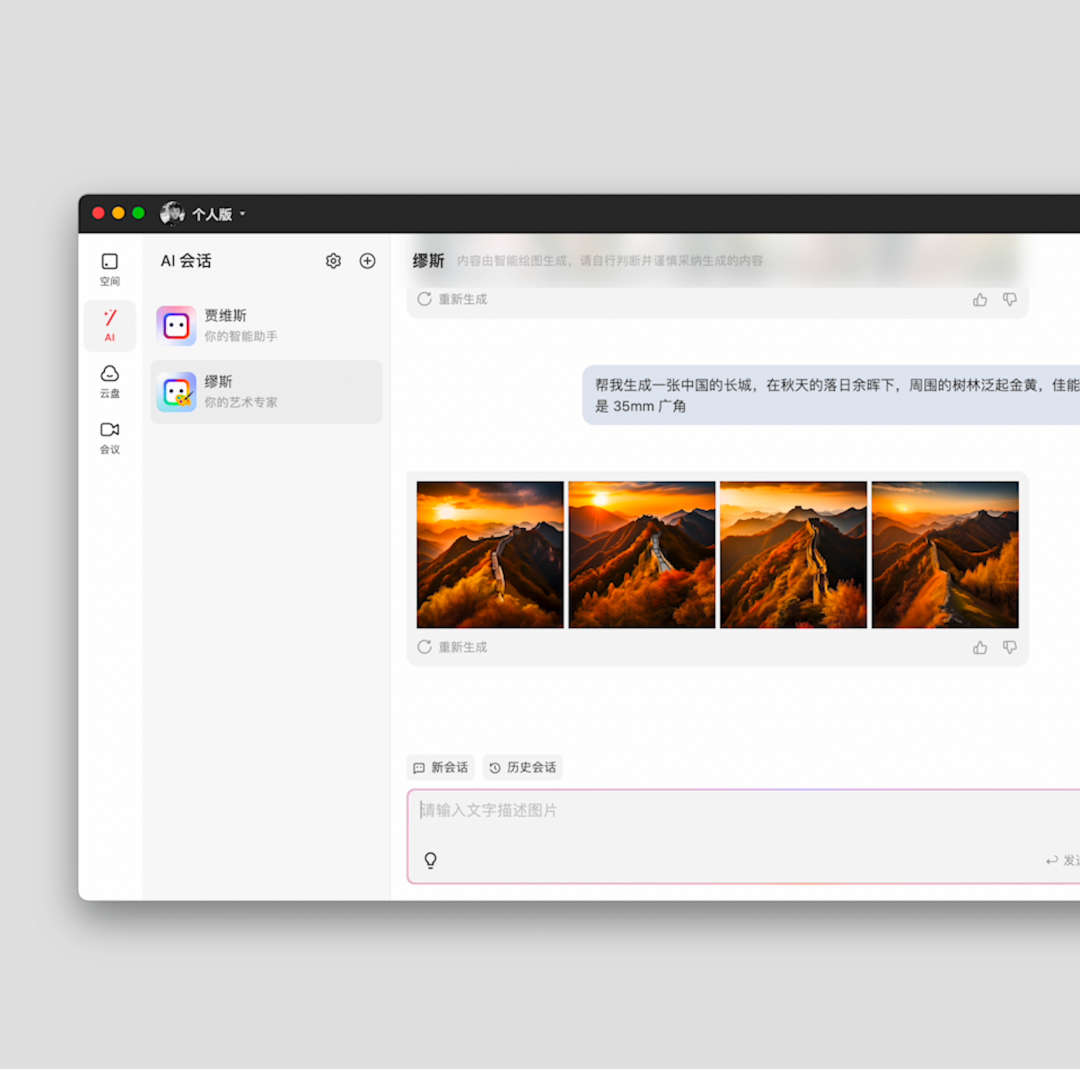The width and height of the screenshot is (1080, 1069).
Task: Click the 贾维斯 assistant avatar icon
Action: pyautogui.click(x=177, y=326)
